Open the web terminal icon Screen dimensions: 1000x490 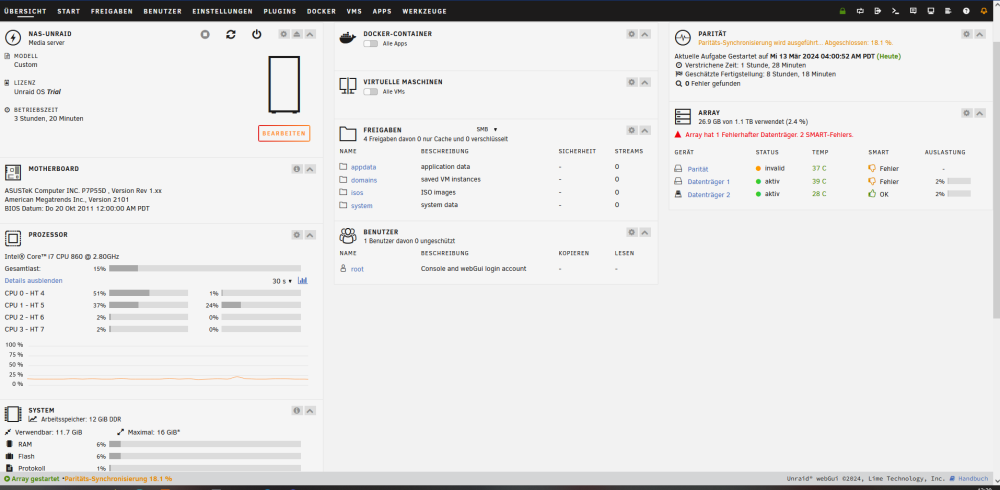click(x=895, y=11)
